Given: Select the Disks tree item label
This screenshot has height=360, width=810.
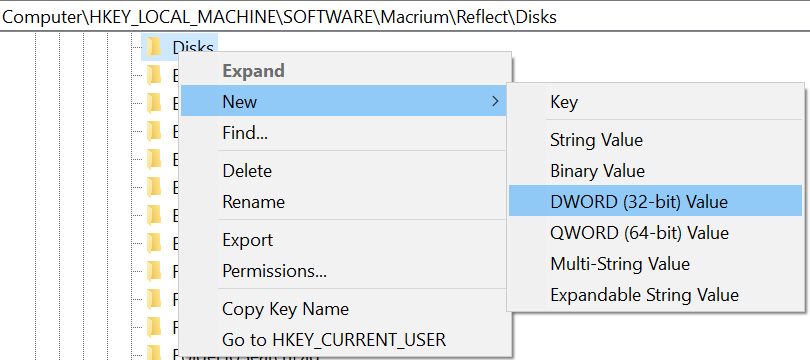Looking at the screenshot, I should 193,47.
